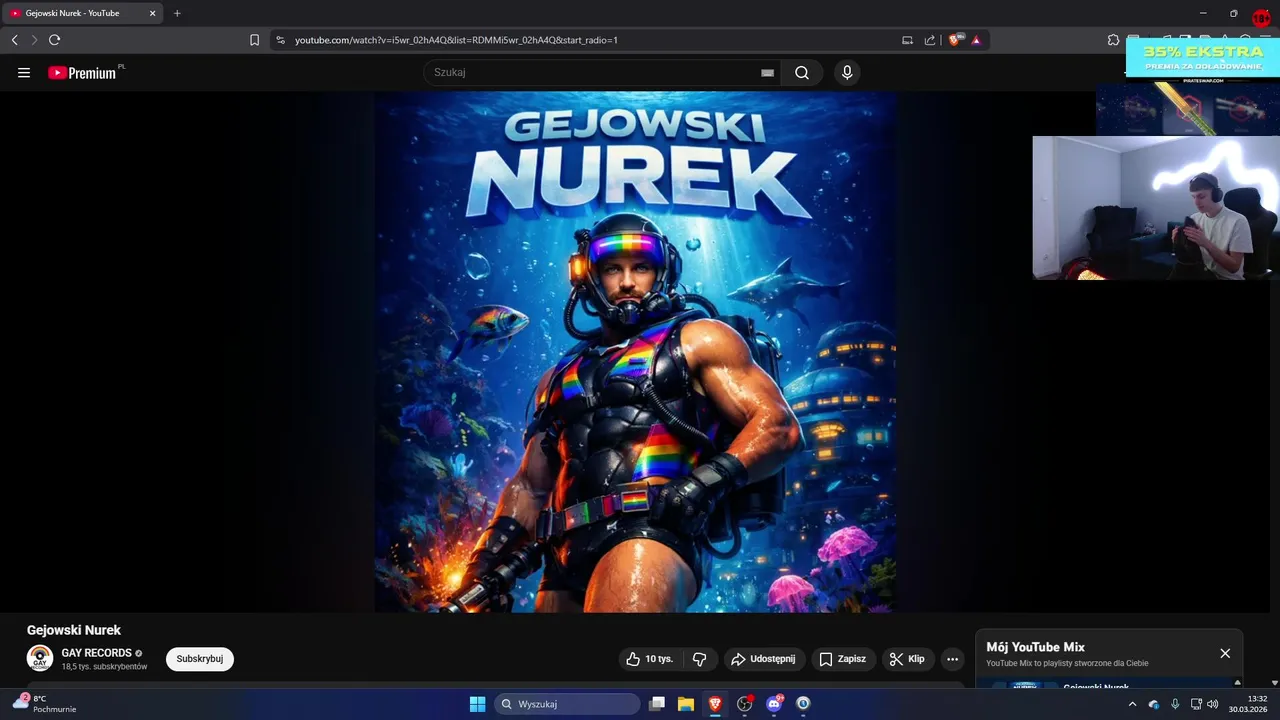Click the Gejowski Nurek video title
This screenshot has width=1280, height=720.
[74, 630]
